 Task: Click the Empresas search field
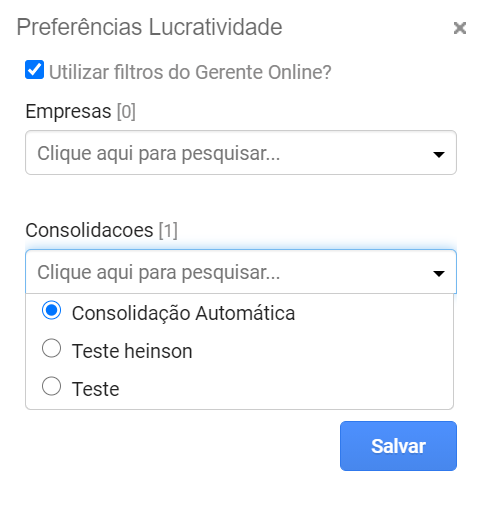pos(241,153)
